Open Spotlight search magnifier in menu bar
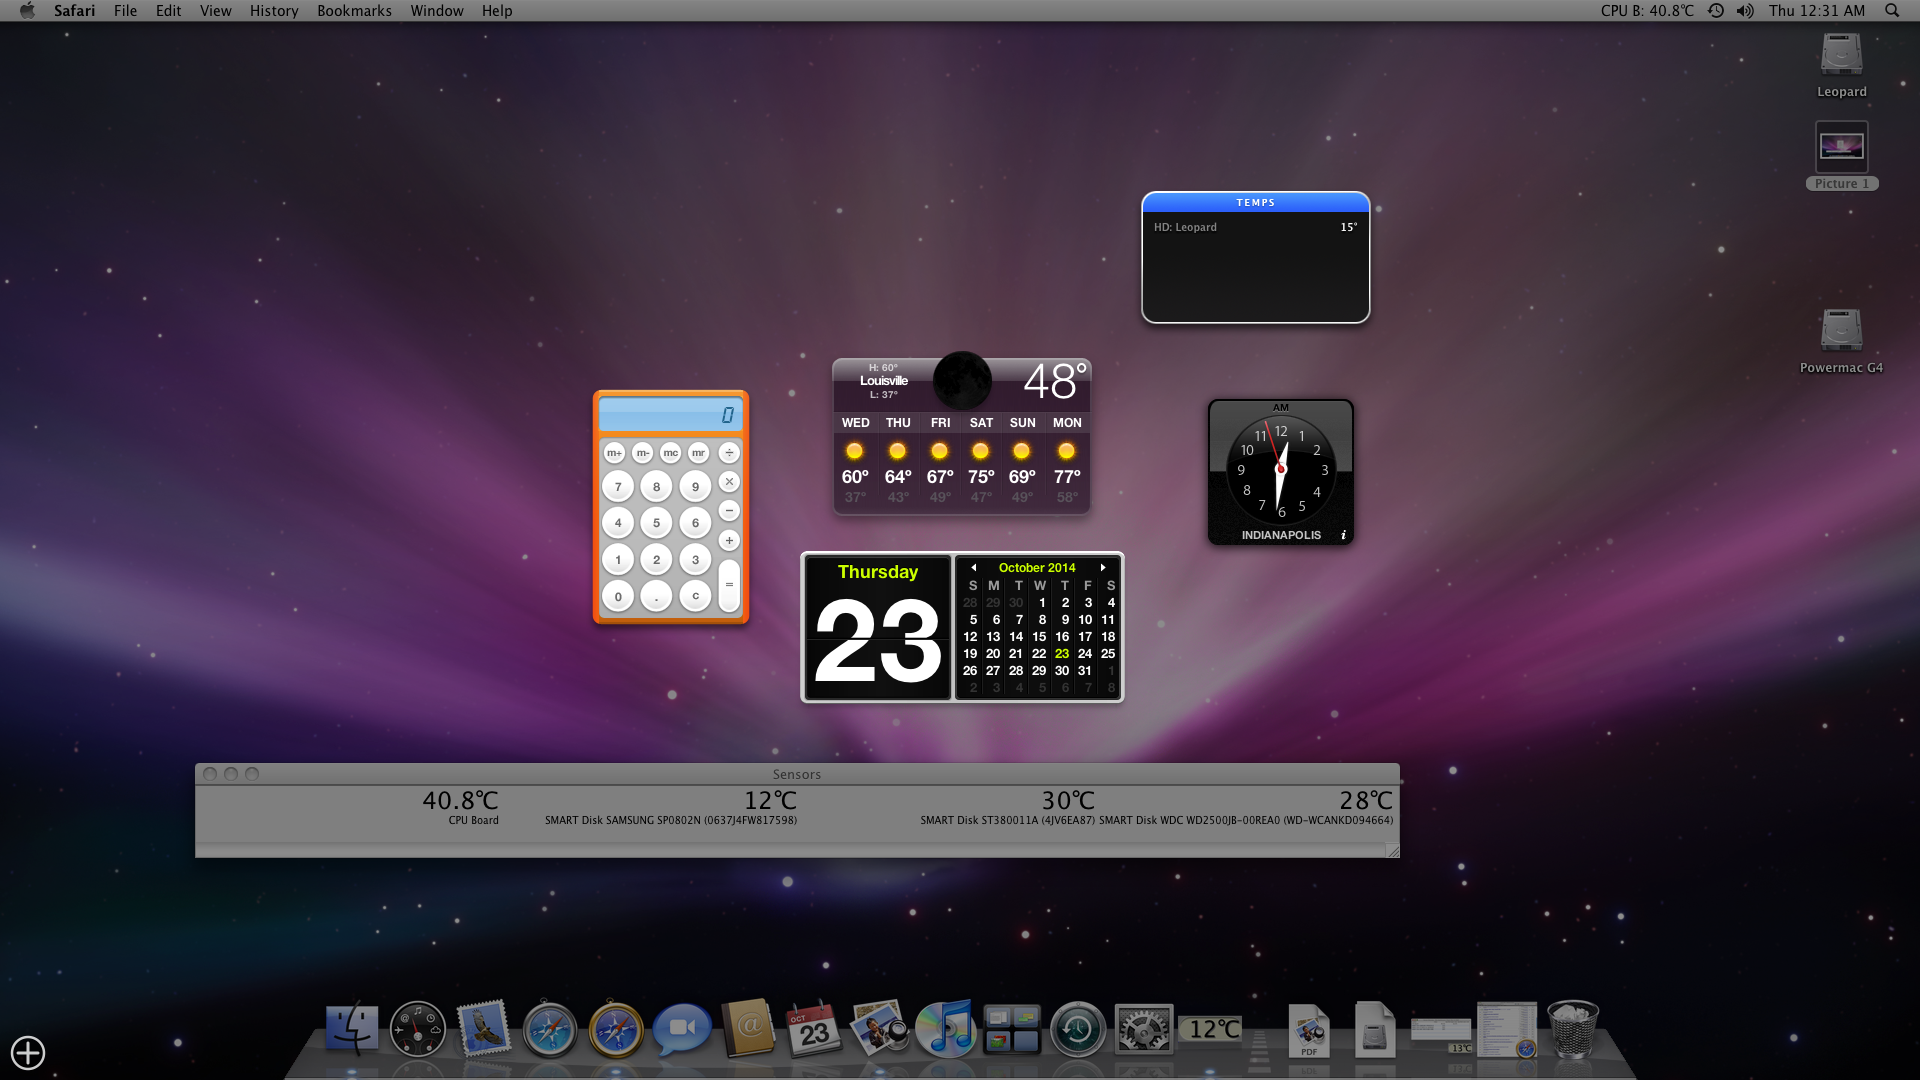The image size is (1920, 1080). point(1892,11)
